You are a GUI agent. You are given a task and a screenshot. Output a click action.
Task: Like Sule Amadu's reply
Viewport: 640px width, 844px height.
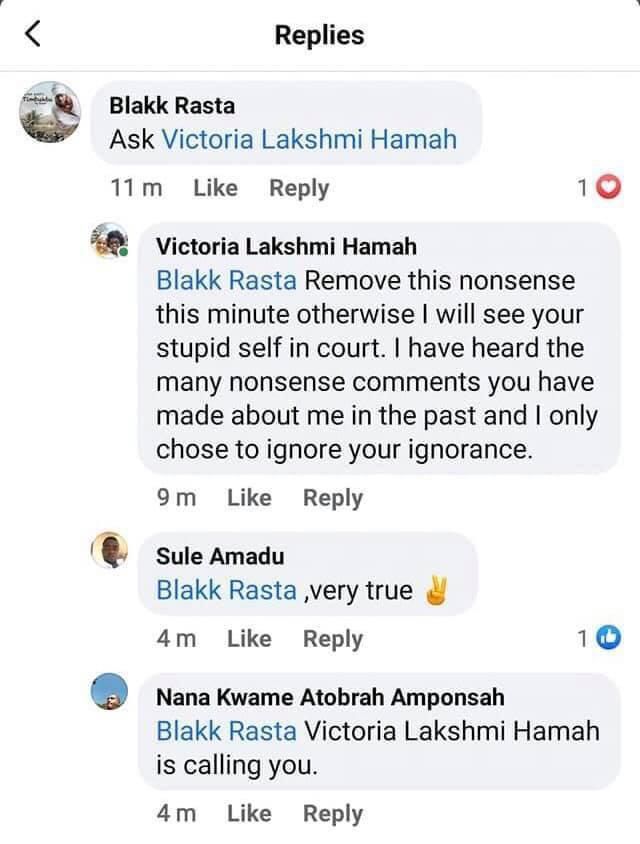(x=249, y=639)
